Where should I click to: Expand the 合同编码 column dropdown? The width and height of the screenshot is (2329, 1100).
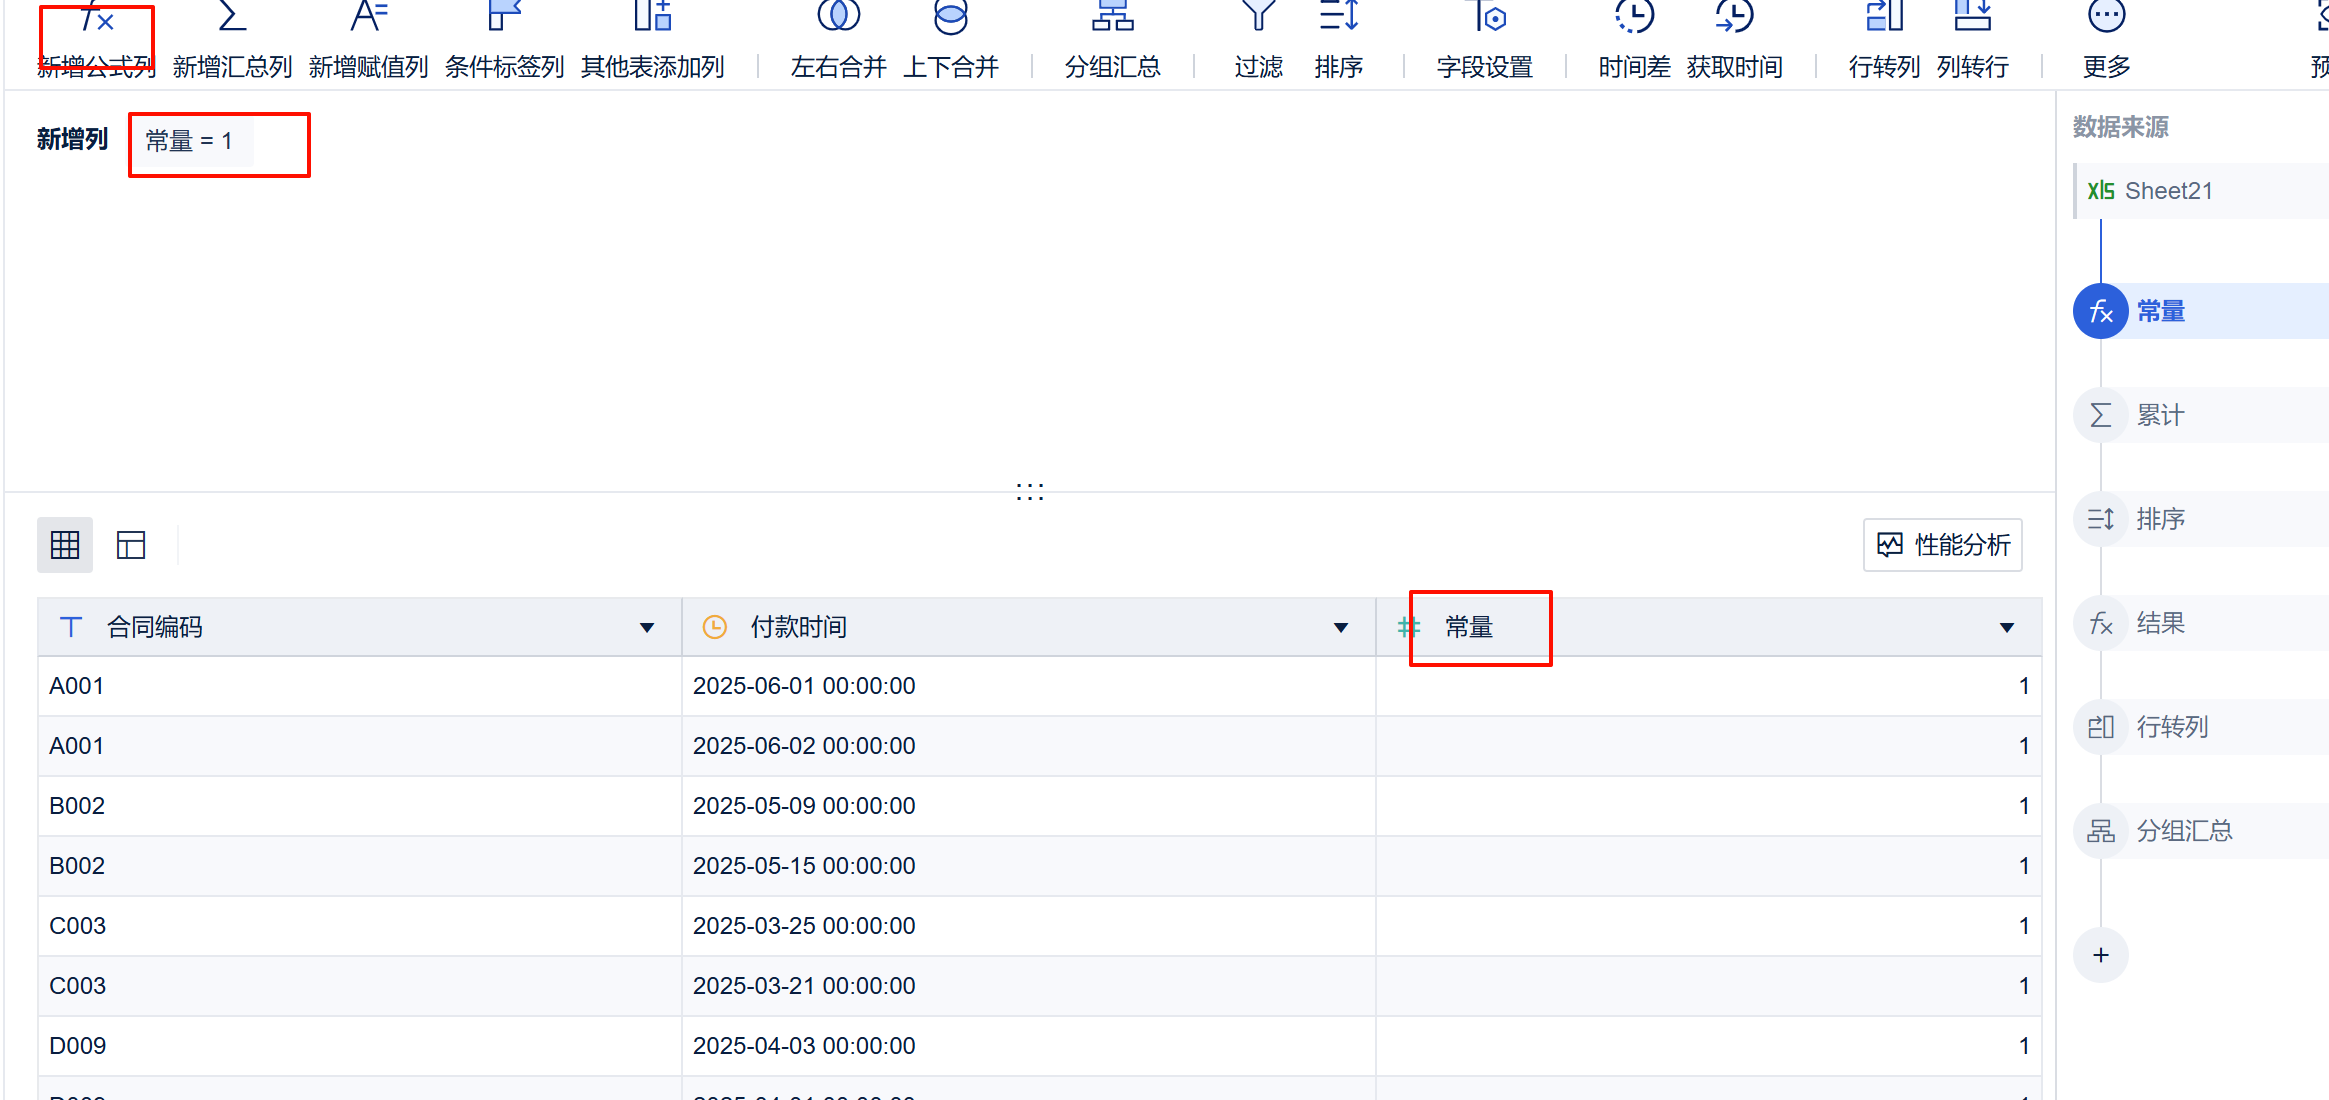click(647, 628)
